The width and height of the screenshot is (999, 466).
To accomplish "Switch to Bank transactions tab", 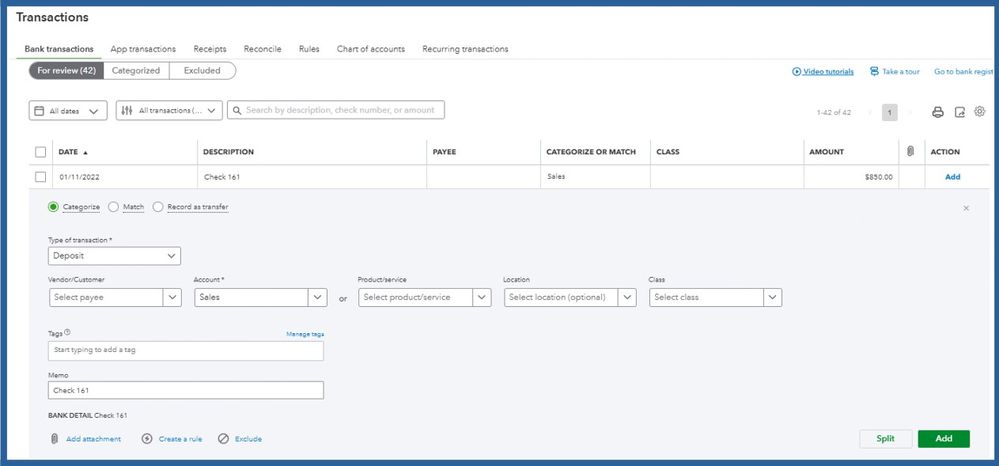I will [x=59, y=49].
